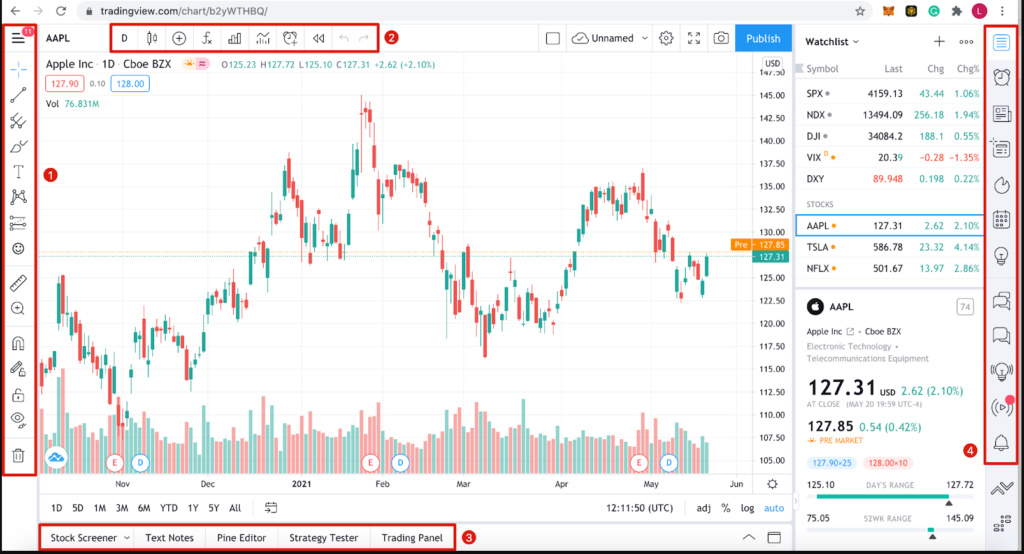The height and width of the screenshot is (554, 1024).
Task: Open the emoji icons tool
Action: tap(18, 248)
